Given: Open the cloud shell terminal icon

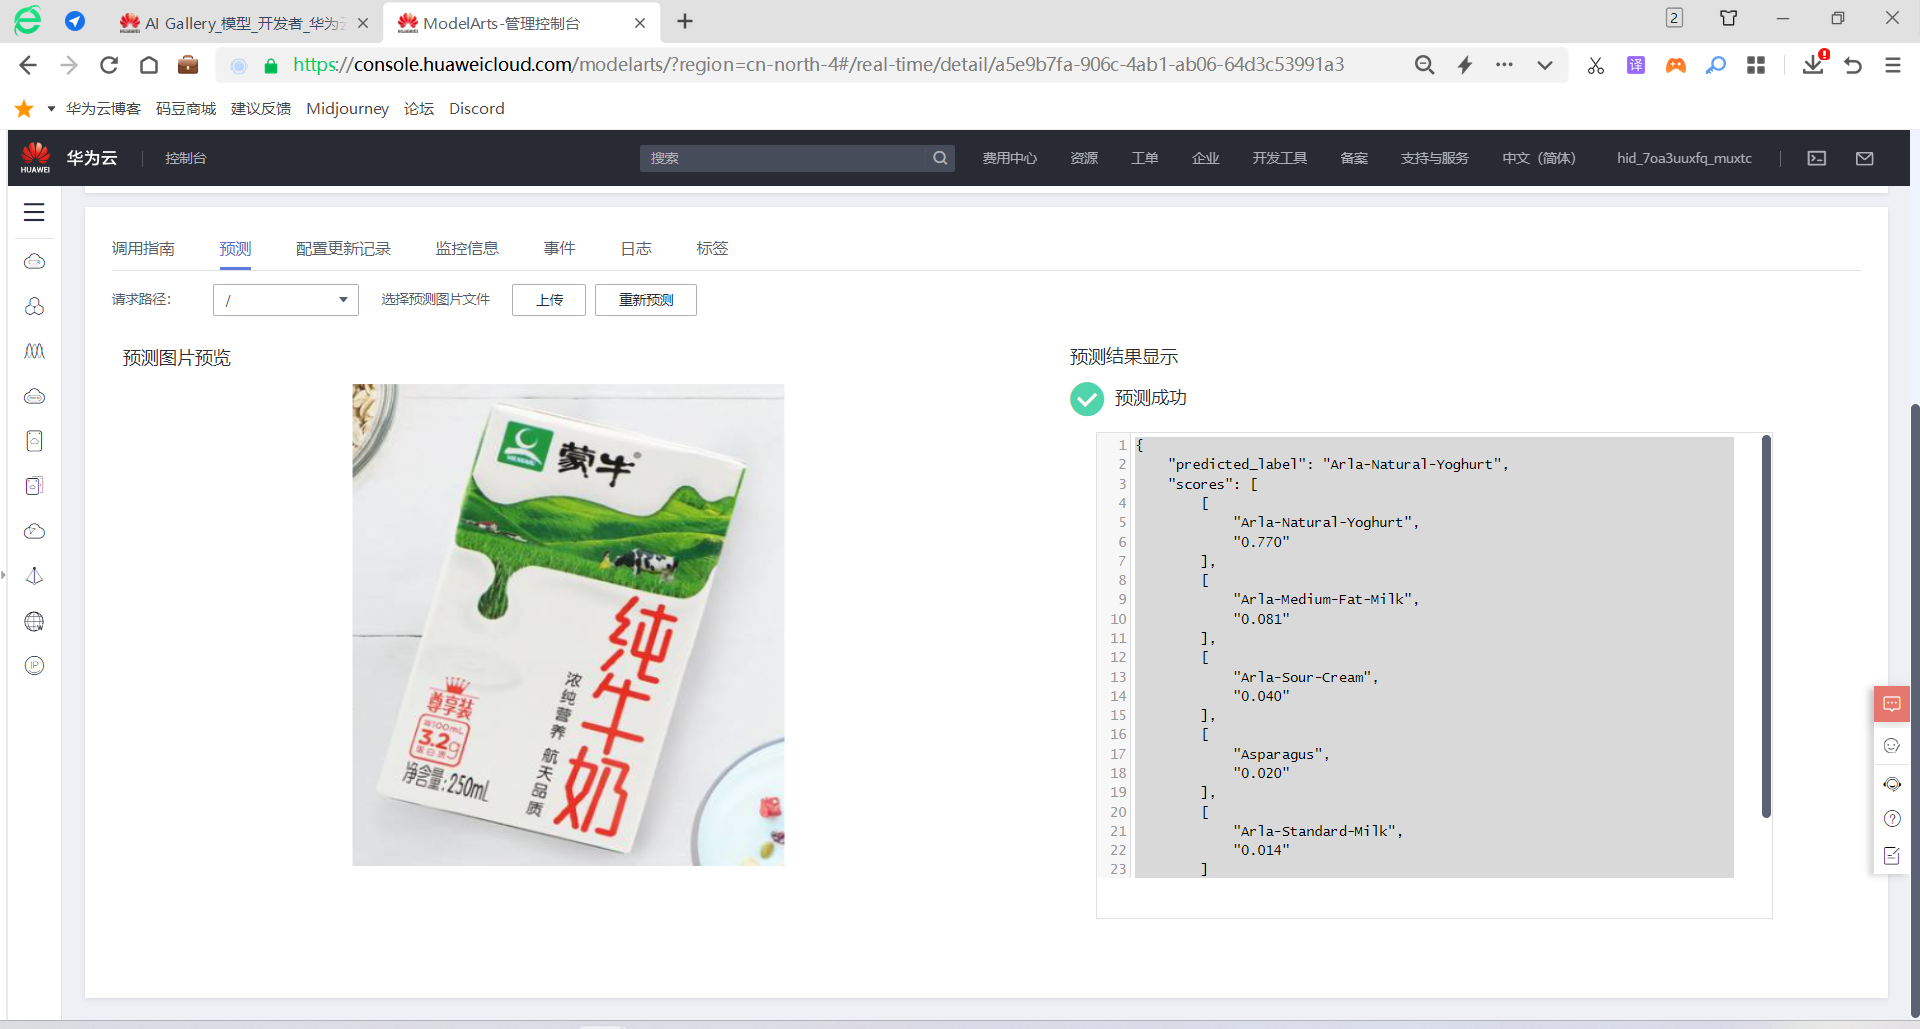Looking at the screenshot, I should tap(1817, 158).
